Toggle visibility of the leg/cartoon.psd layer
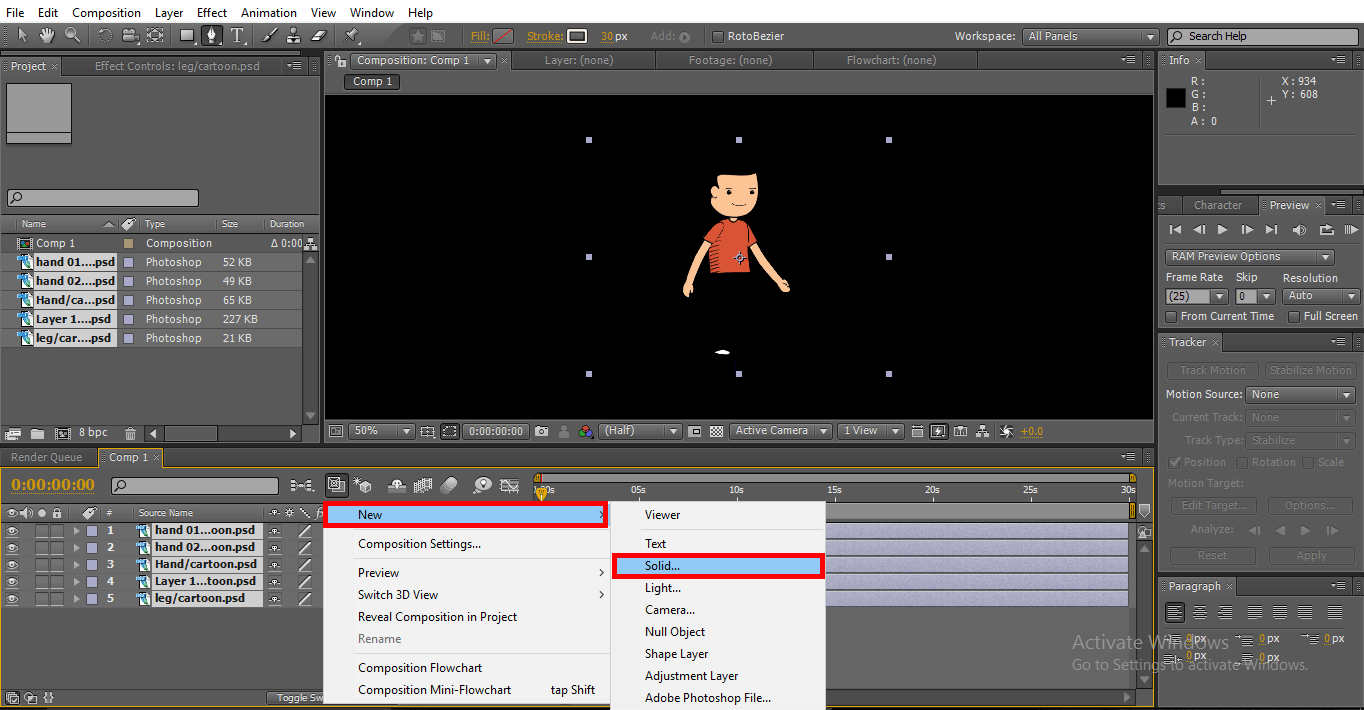The height and width of the screenshot is (710, 1364). [x=9, y=598]
